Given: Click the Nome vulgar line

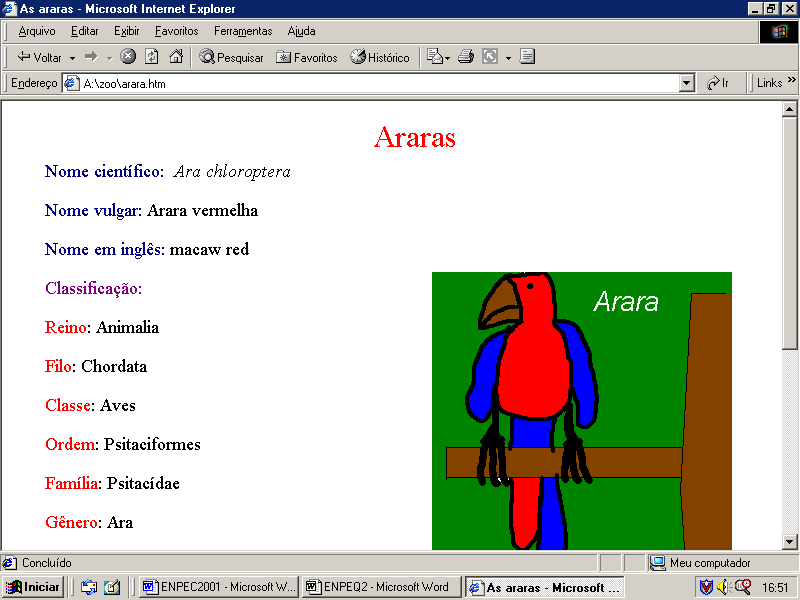Looking at the screenshot, I should click(x=152, y=211).
